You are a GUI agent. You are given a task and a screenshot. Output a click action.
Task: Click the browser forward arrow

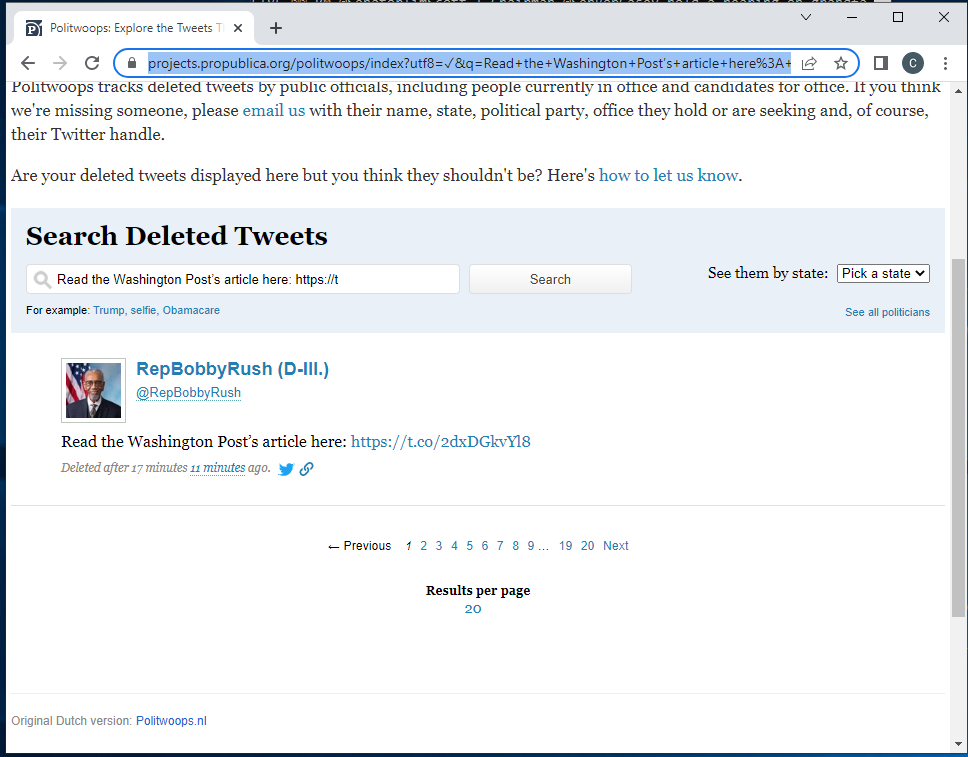(60, 63)
